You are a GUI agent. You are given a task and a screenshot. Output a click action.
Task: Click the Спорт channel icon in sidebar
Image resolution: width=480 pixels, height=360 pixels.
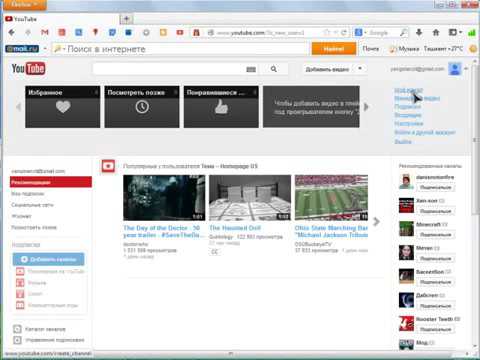point(20,294)
